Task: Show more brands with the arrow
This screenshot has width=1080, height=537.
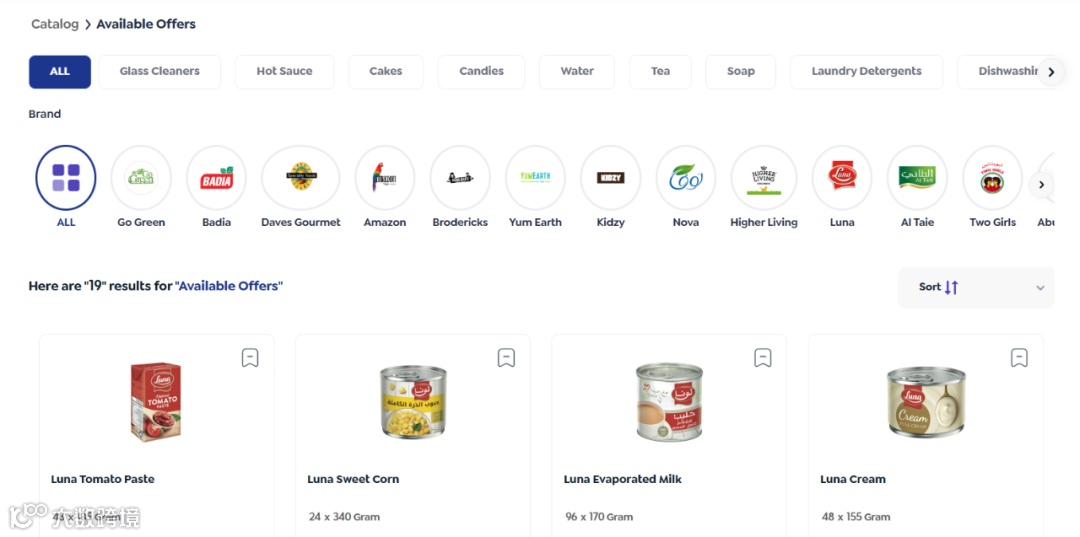Action: 1041,185
